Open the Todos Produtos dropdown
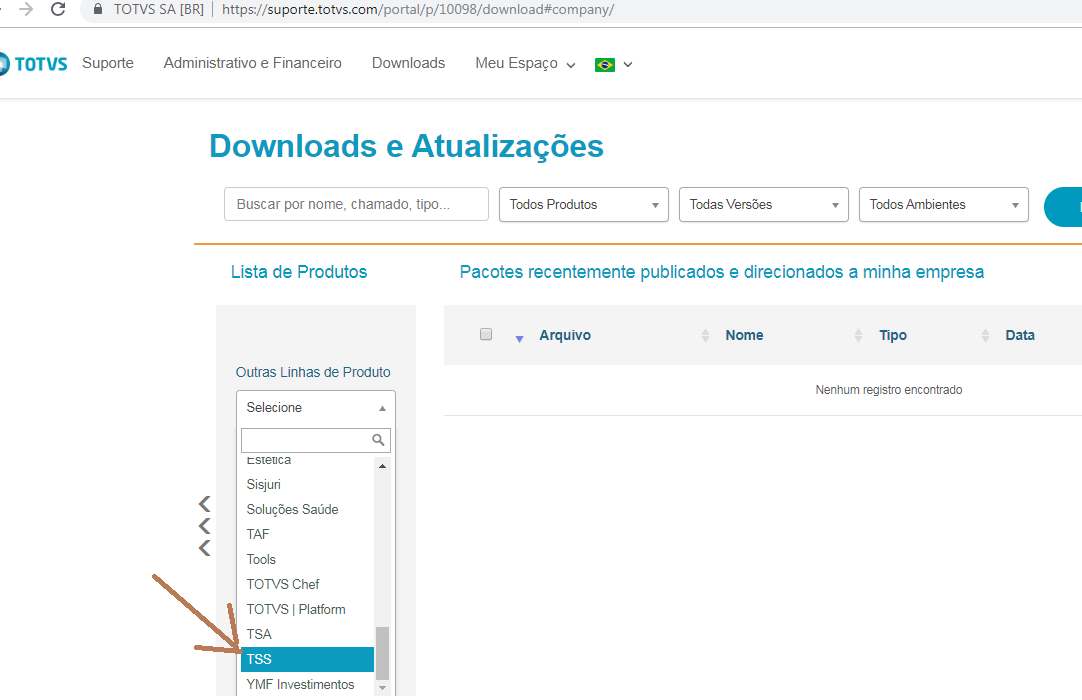 tap(584, 204)
